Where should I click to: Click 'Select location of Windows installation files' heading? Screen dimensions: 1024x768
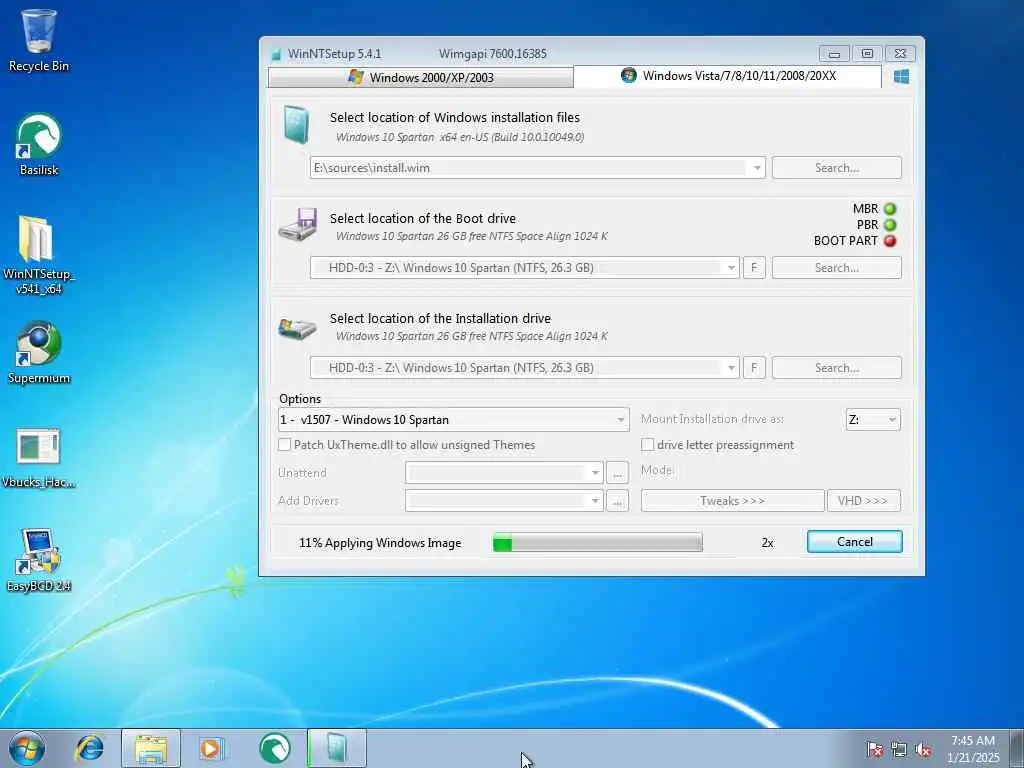[x=455, y=118]
